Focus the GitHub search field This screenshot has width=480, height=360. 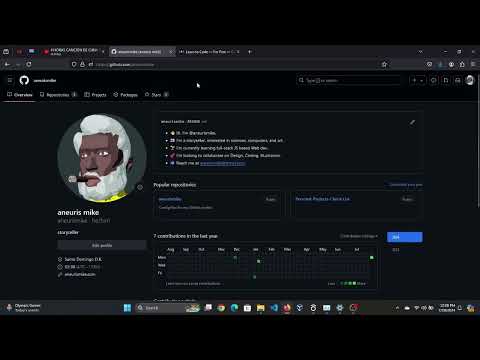click(349, 80)
